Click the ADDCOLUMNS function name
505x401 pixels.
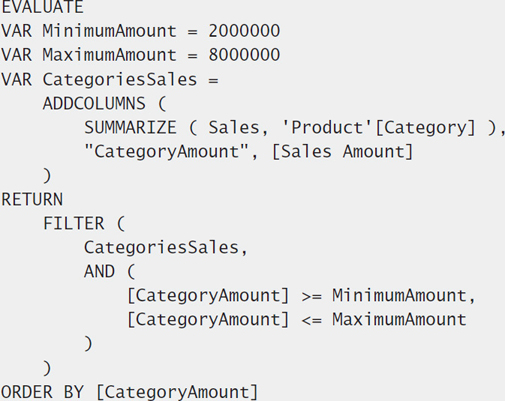click(94, 103)
